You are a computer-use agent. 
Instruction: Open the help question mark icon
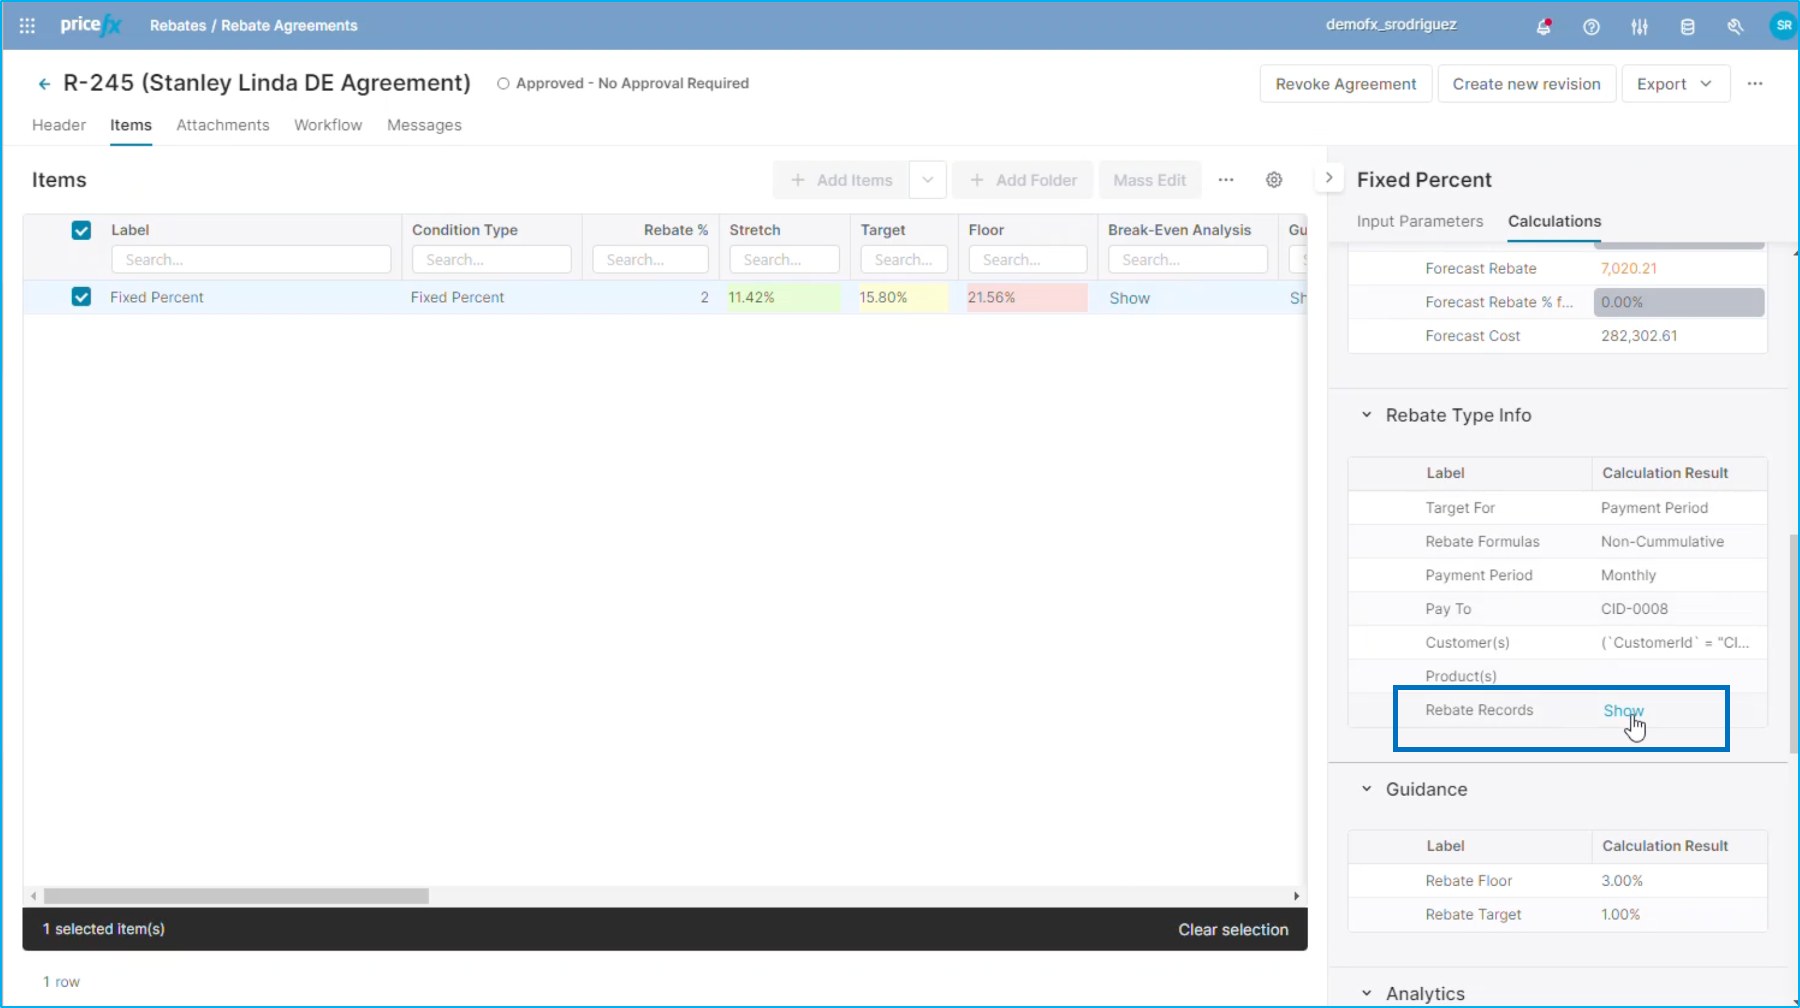tap(1591, 27)
